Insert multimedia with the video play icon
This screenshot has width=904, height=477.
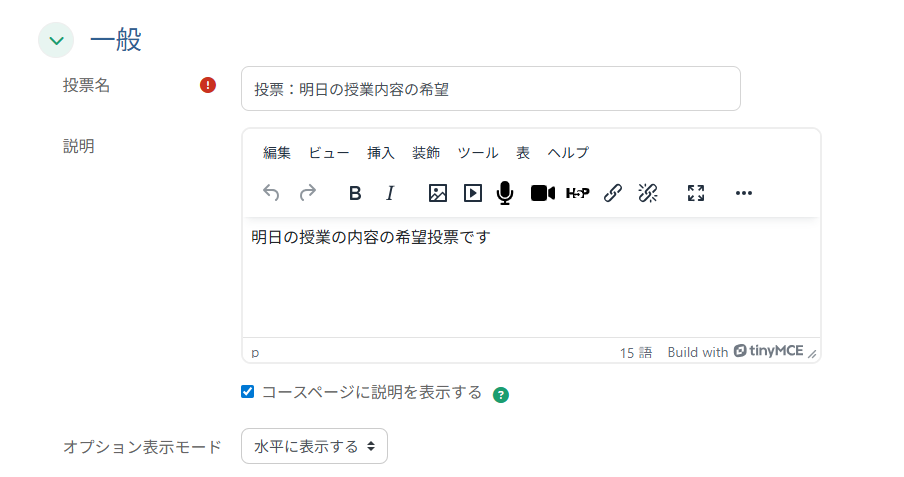pyautogui.click(x=473, y=193)
